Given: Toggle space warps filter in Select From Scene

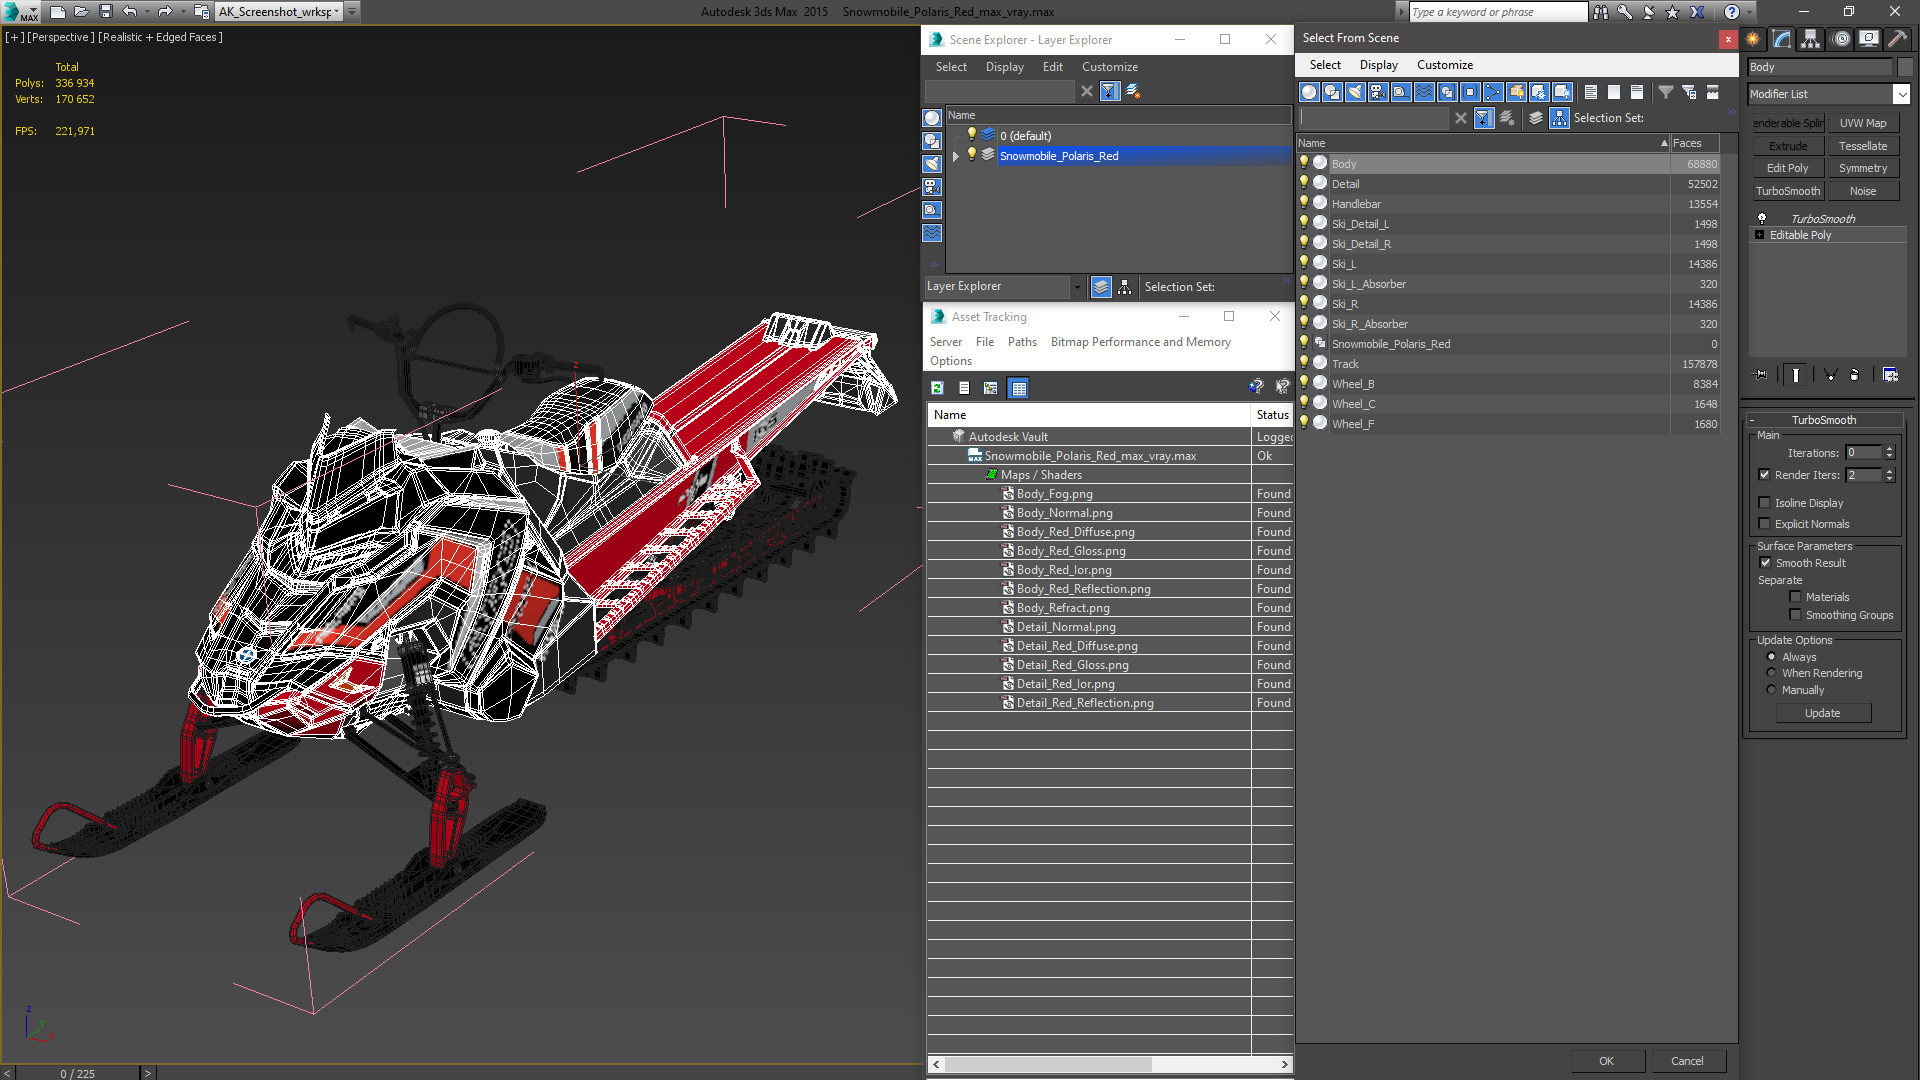Looking at the screenshot, I should [1424, 92].
